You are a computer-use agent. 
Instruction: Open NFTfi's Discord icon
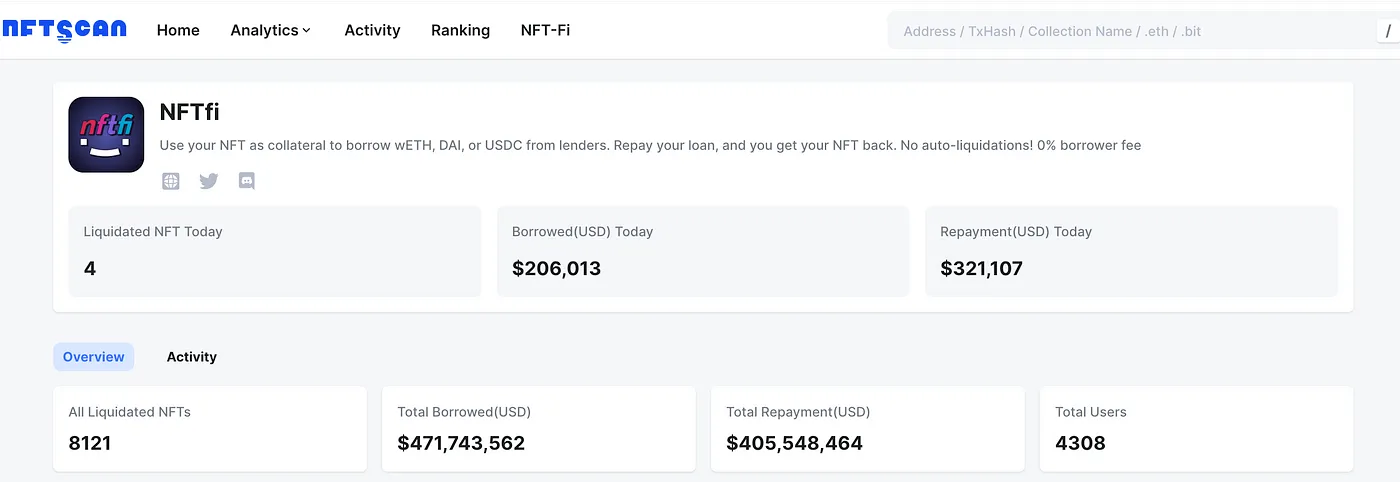tap(246, 181)
